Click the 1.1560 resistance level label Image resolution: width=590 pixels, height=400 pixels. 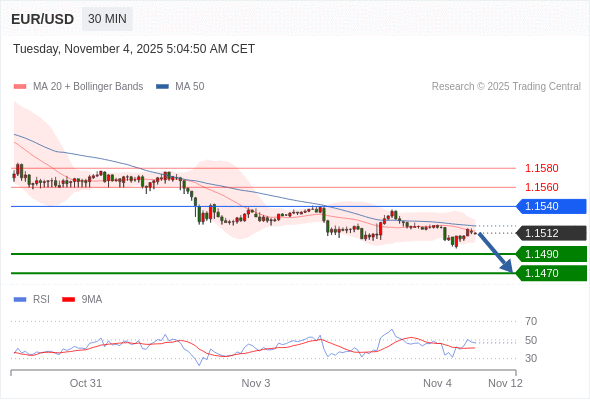pyautogui.click(x=541, y=187)
